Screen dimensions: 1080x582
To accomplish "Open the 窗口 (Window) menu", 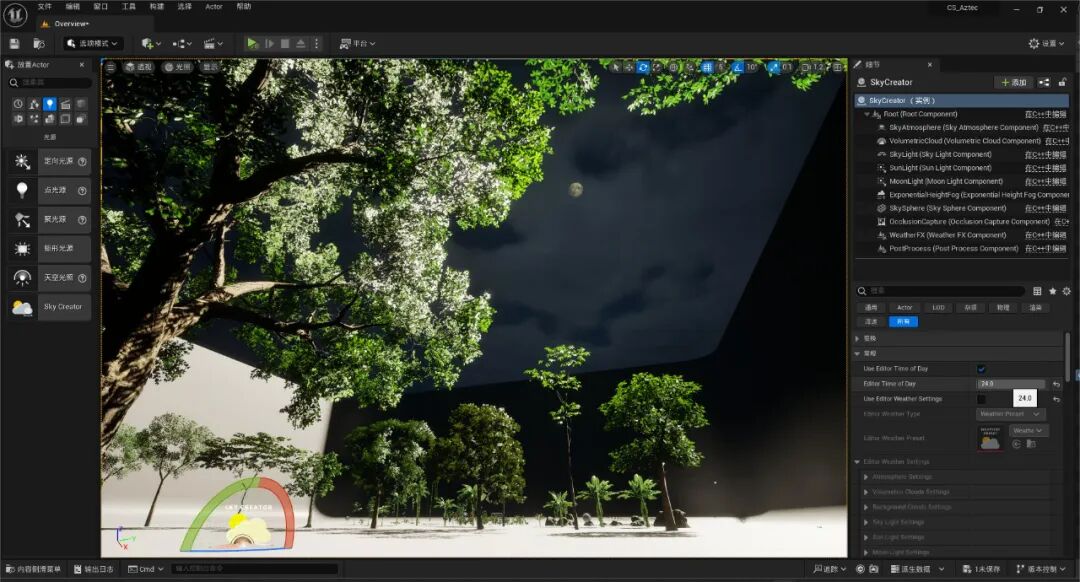I will [x=101, y=6].
